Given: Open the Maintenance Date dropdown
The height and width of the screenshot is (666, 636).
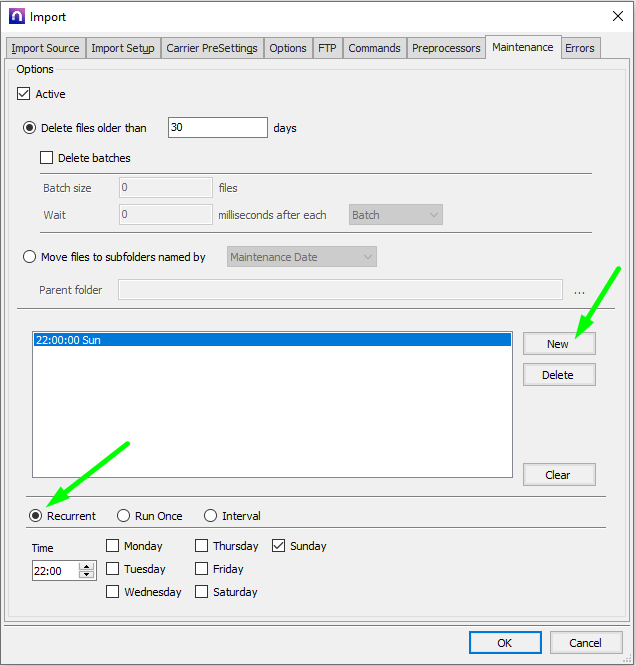Looking at the screenshot, I should [302, 257].
